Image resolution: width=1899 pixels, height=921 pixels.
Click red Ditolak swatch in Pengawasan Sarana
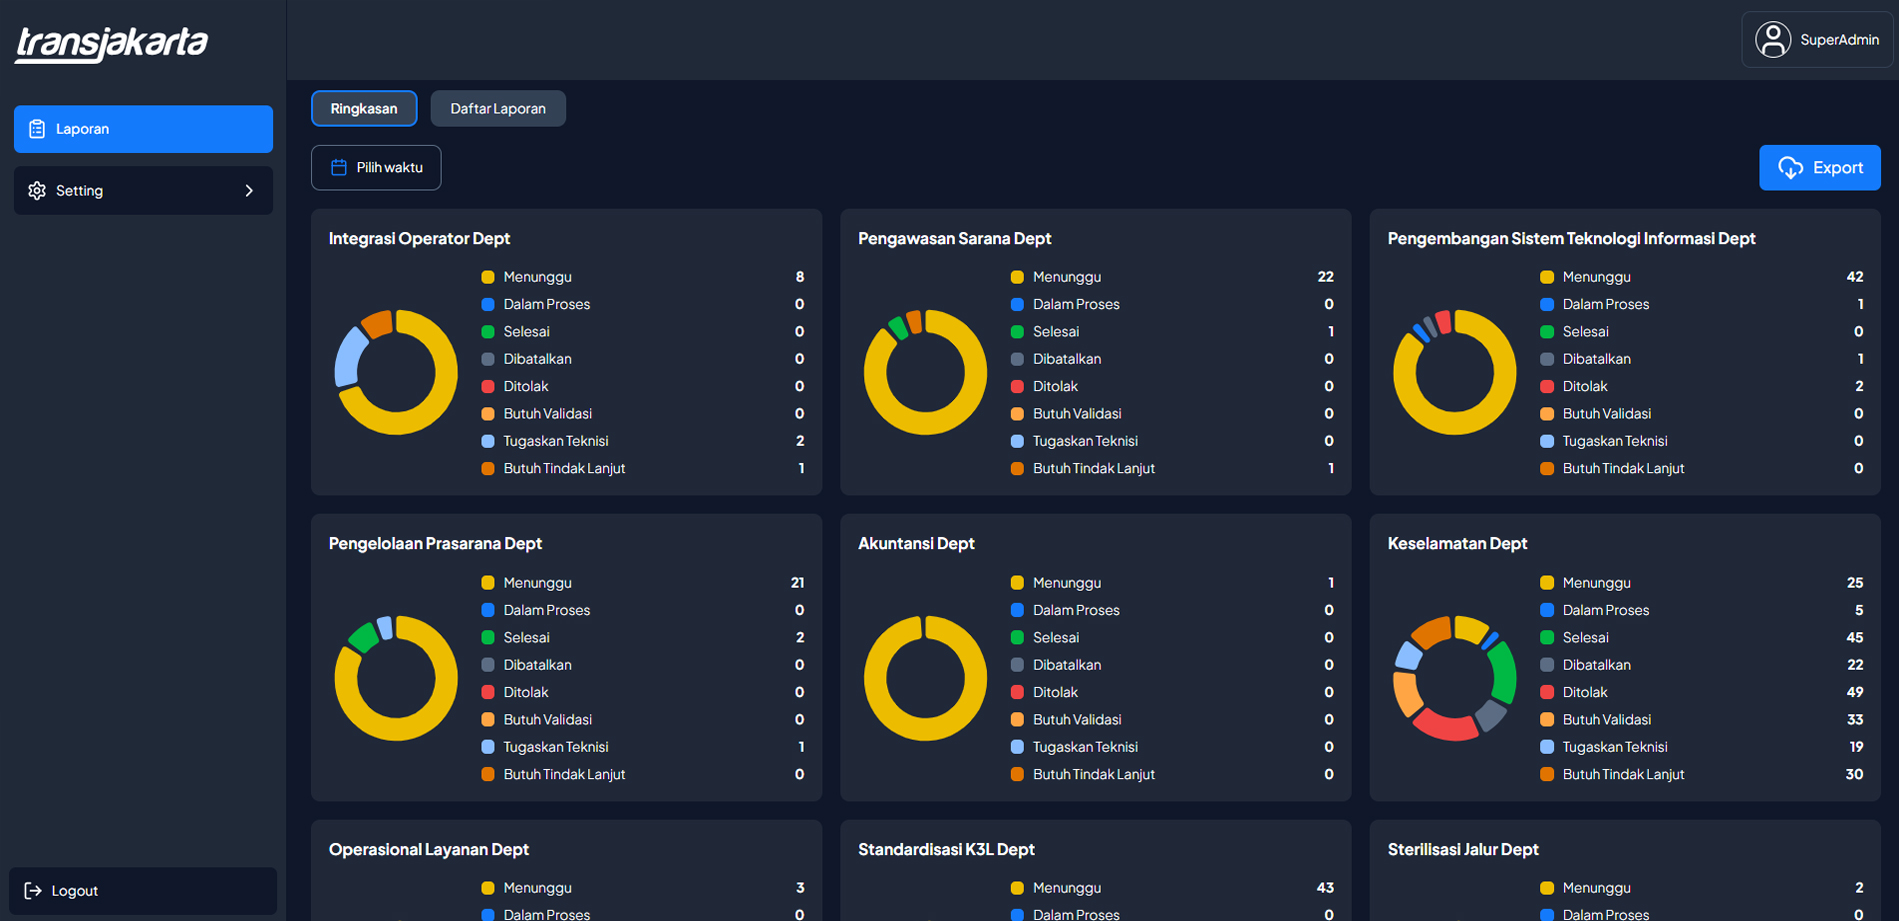pos(1017,387)
